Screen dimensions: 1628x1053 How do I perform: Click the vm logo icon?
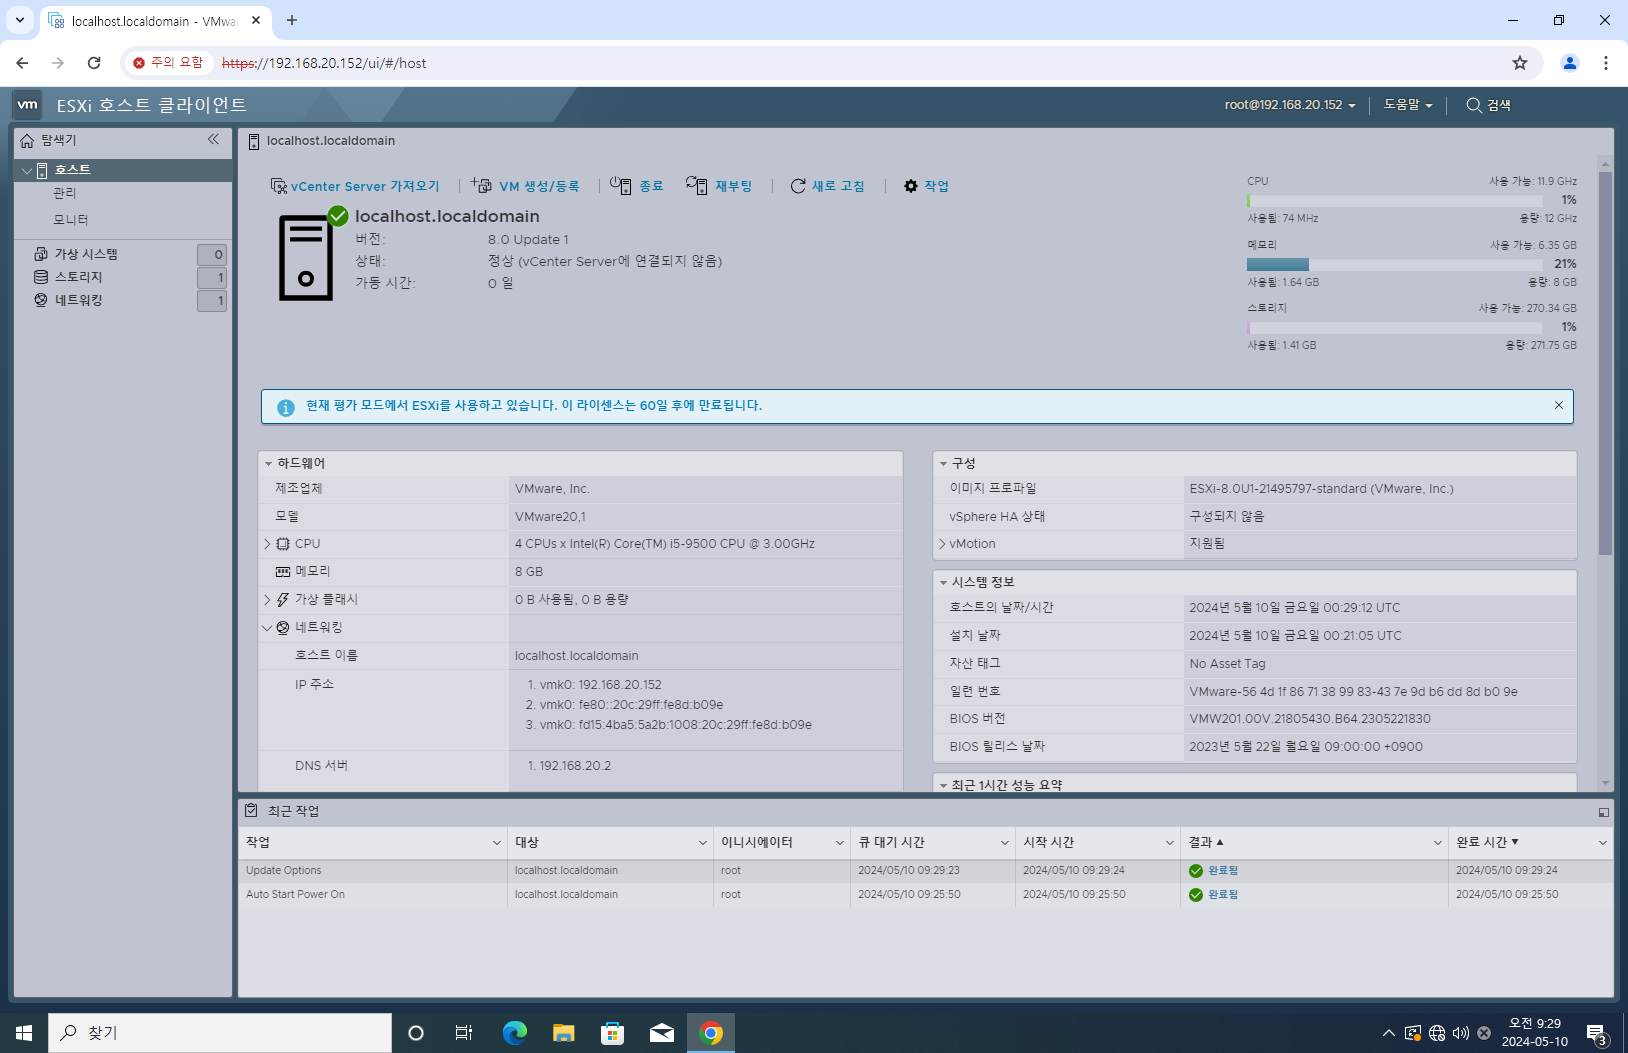(27, 104)
